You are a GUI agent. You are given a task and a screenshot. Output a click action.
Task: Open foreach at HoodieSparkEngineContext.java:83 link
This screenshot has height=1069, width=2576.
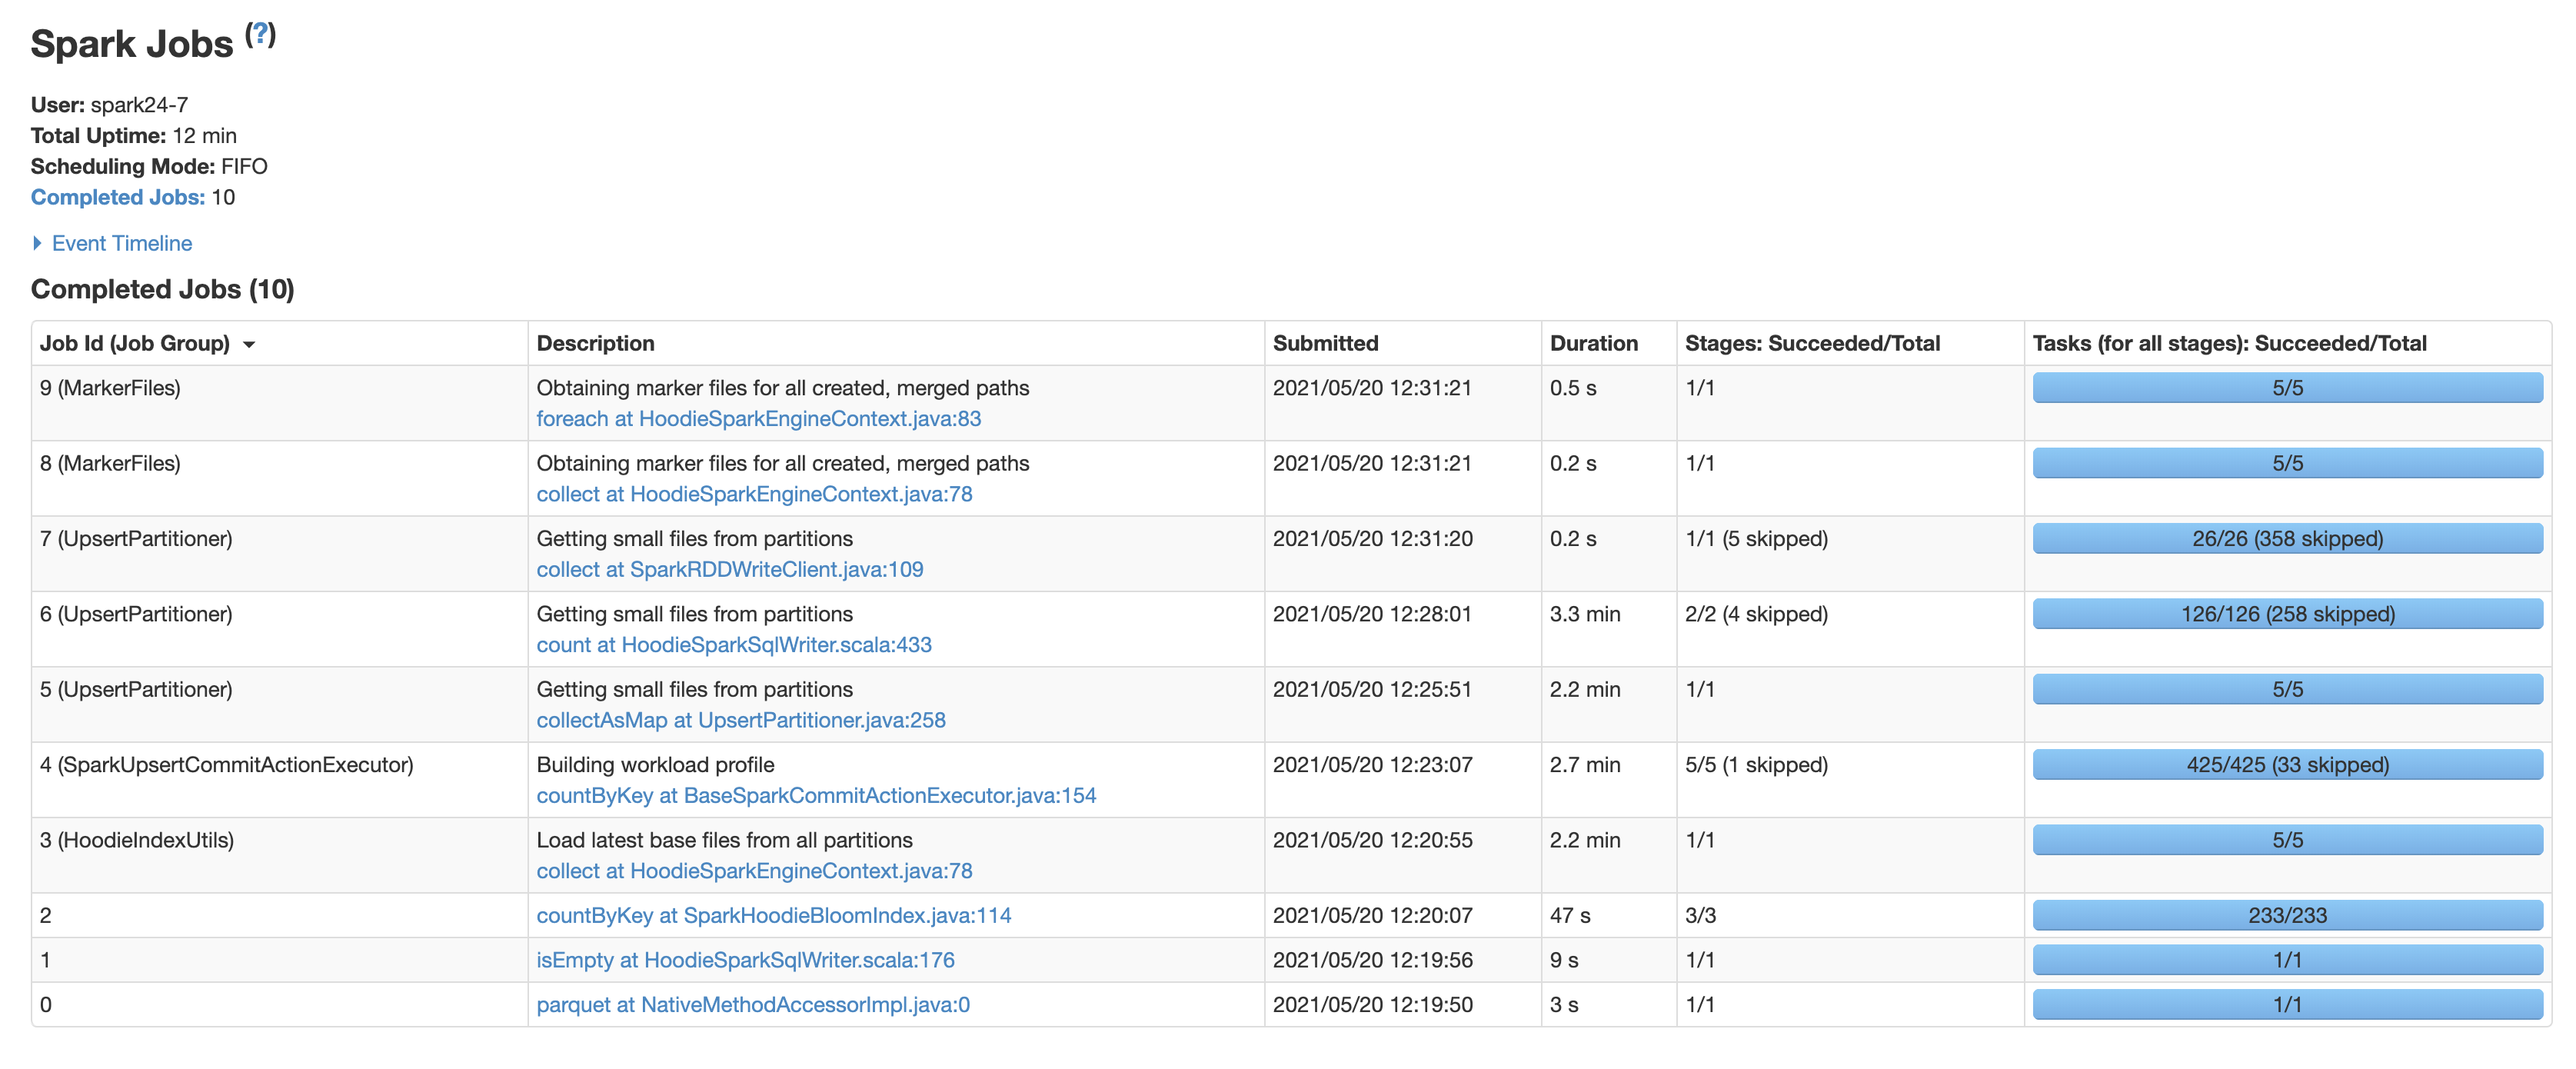point(758,419)
